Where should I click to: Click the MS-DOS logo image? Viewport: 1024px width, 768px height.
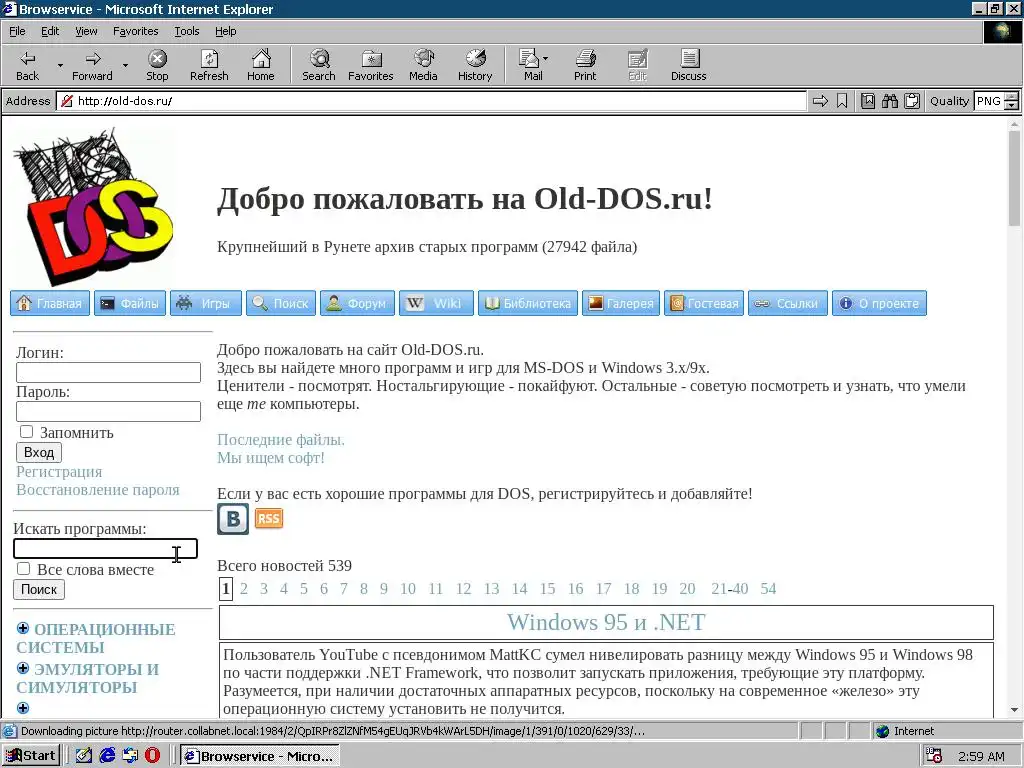tap(93, 207)
